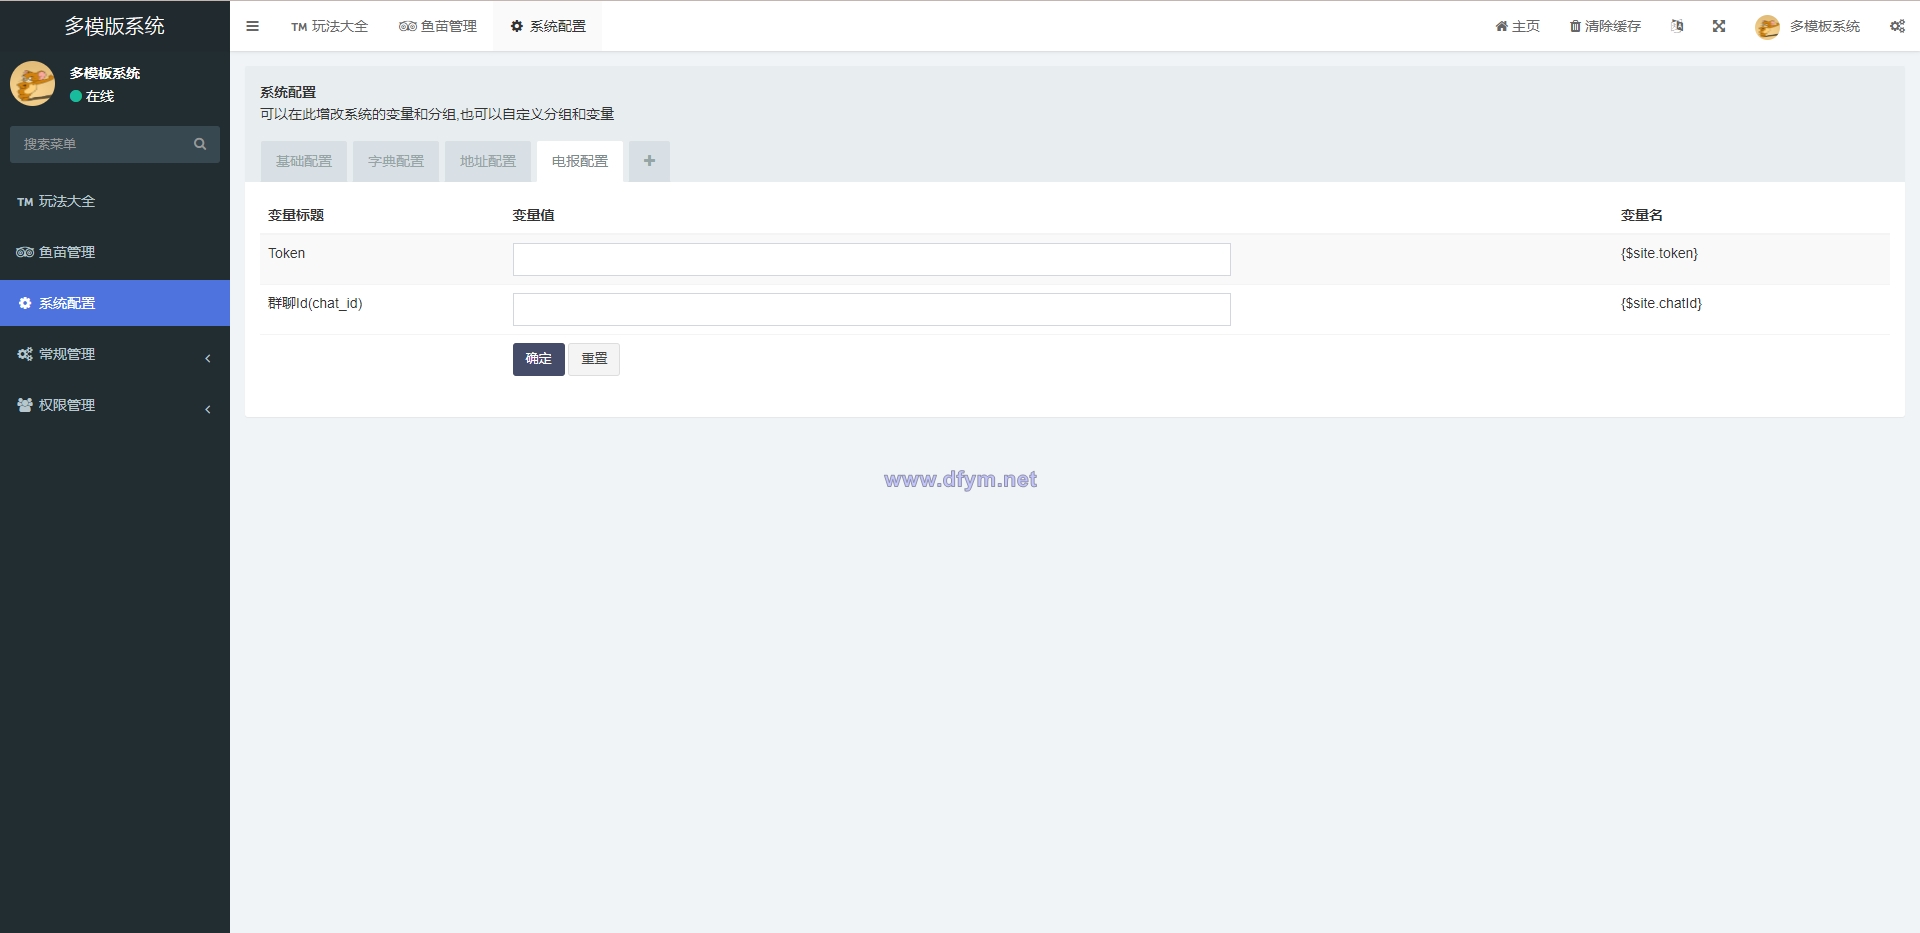This screenshot has height=933, width=1920.
Task: Select 系统配置 in the sidebar
Action: 115,303
